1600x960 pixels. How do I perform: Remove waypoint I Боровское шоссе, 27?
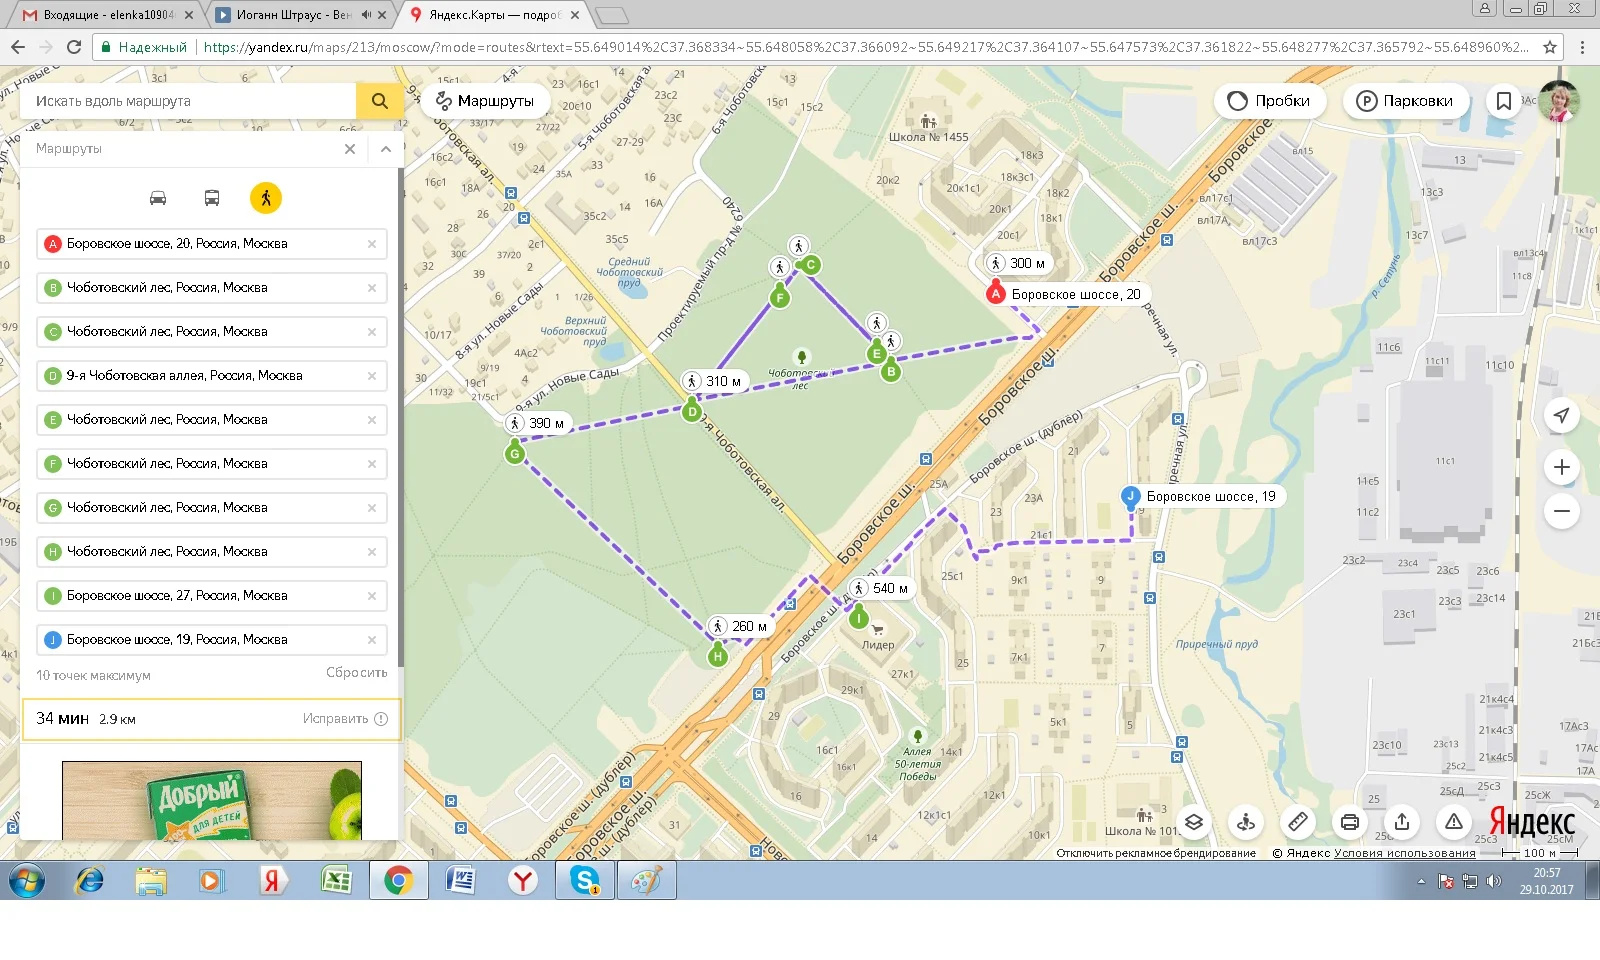(372, 596)
